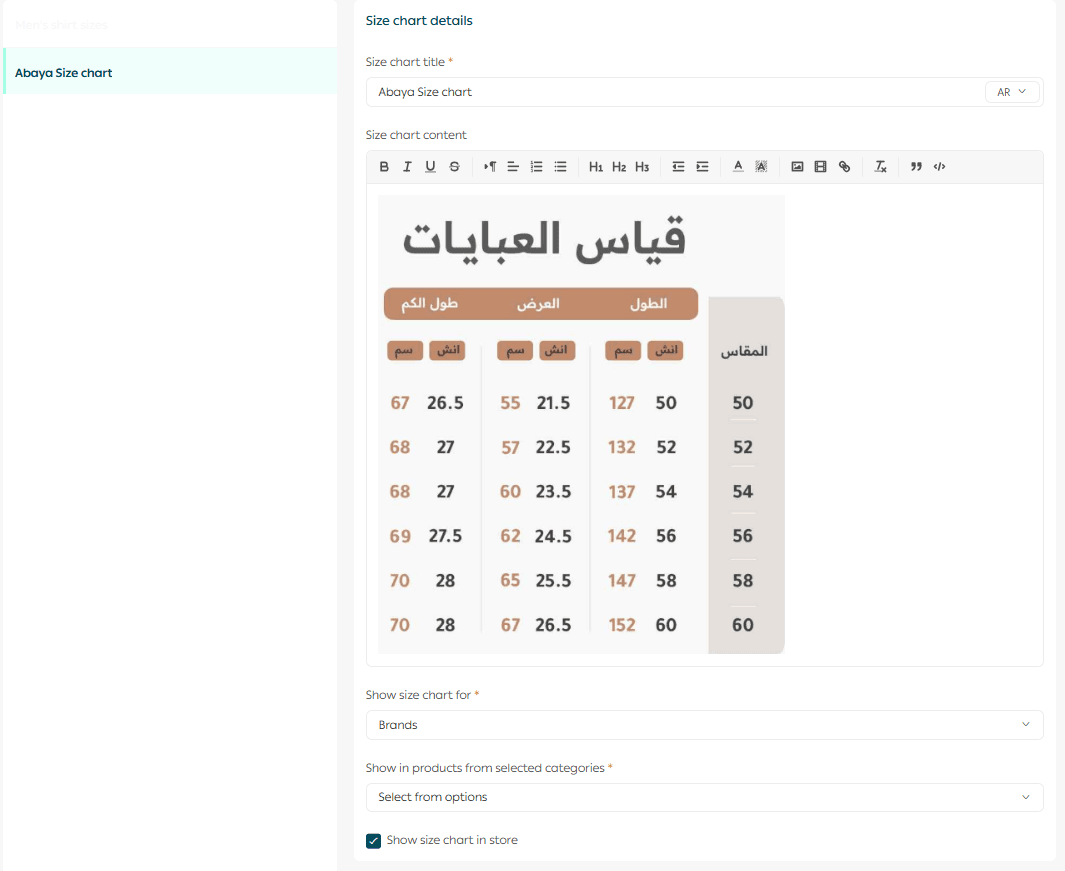Insert an ordered numbered list

(536, 167)
